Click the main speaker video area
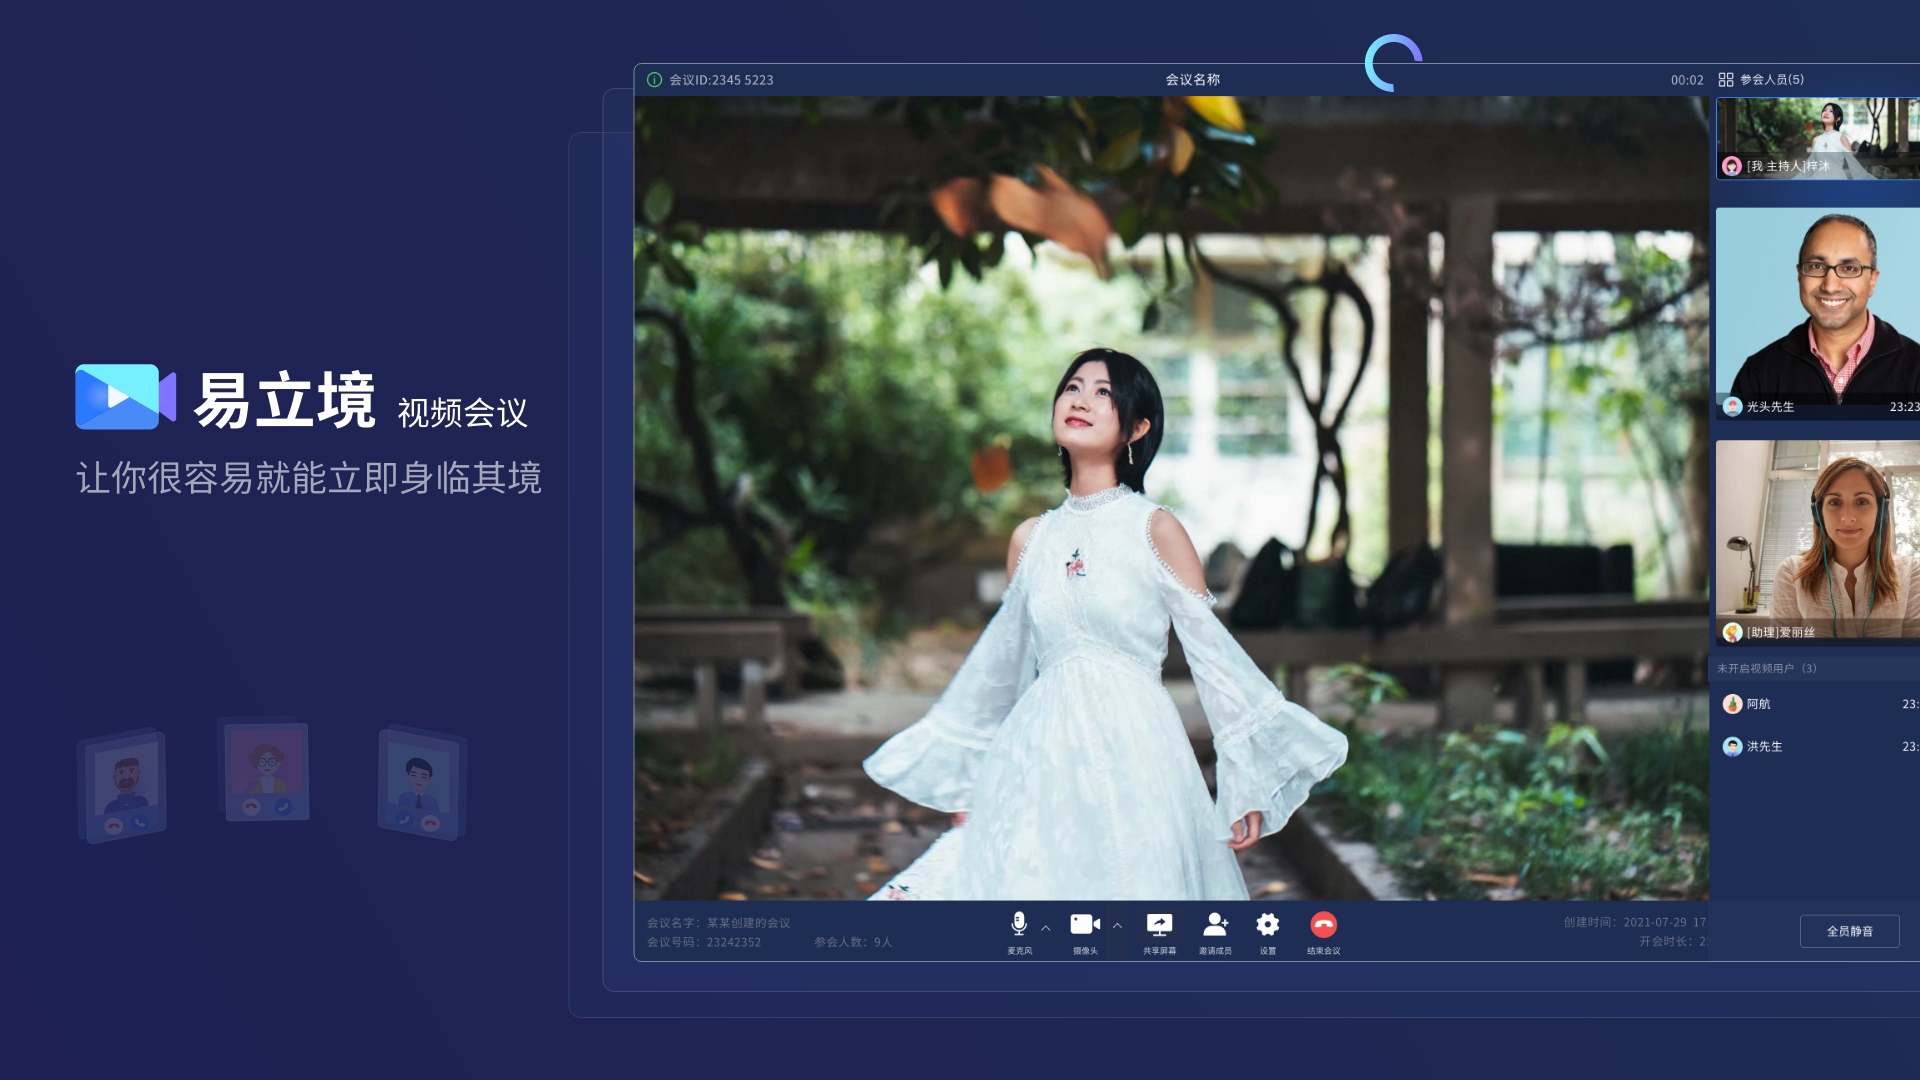The height and width of the screenshot is (1080, 1920). click(1171, 498)
